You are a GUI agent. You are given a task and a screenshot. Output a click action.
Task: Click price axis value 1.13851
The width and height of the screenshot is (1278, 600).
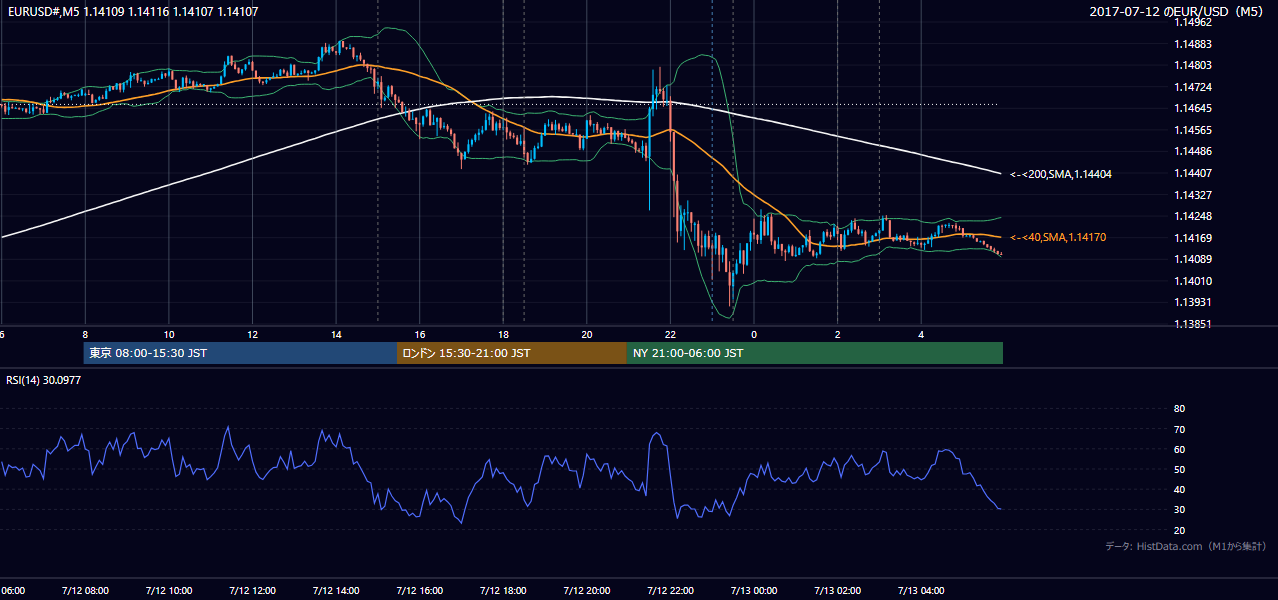tap(1193, 324)
